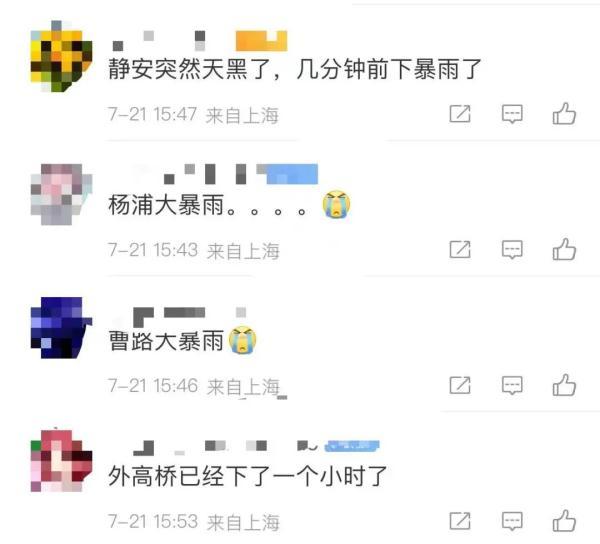The image size is (600, 544).
Task: Reply to the 杨浦大暴雨 comment
Action: [x=512, y=250]
